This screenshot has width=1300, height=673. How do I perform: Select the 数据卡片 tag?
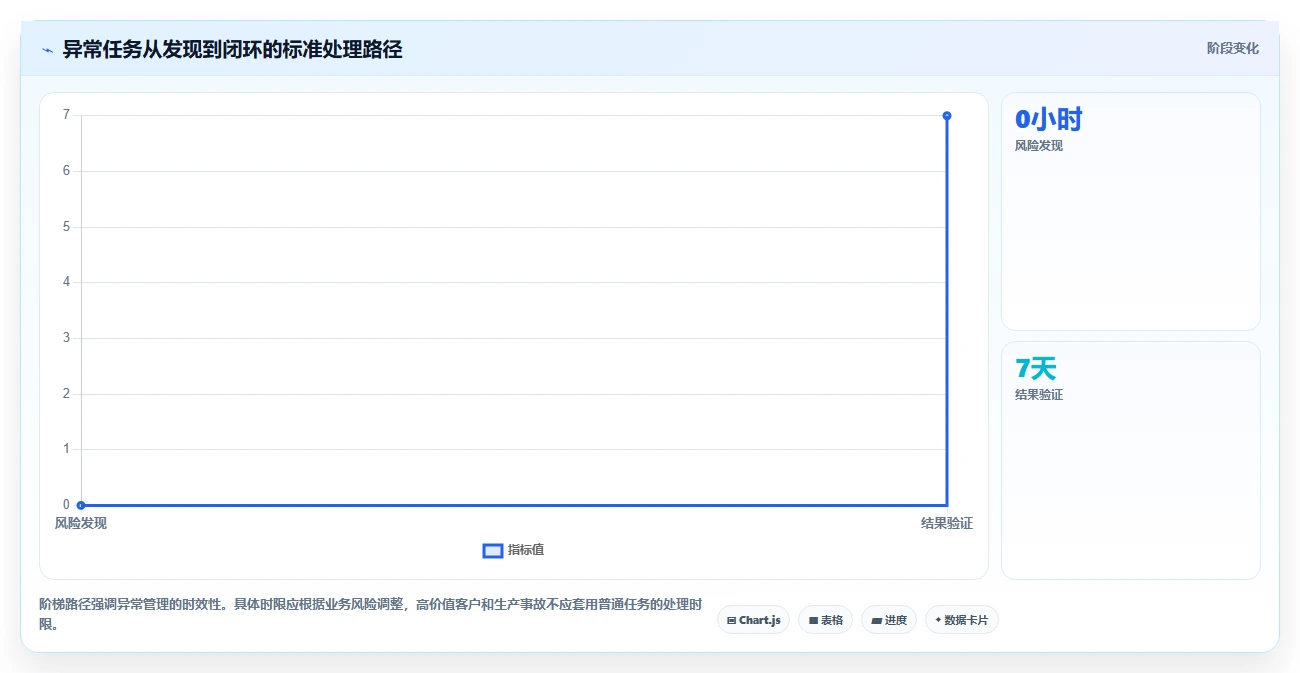(962, 620)
